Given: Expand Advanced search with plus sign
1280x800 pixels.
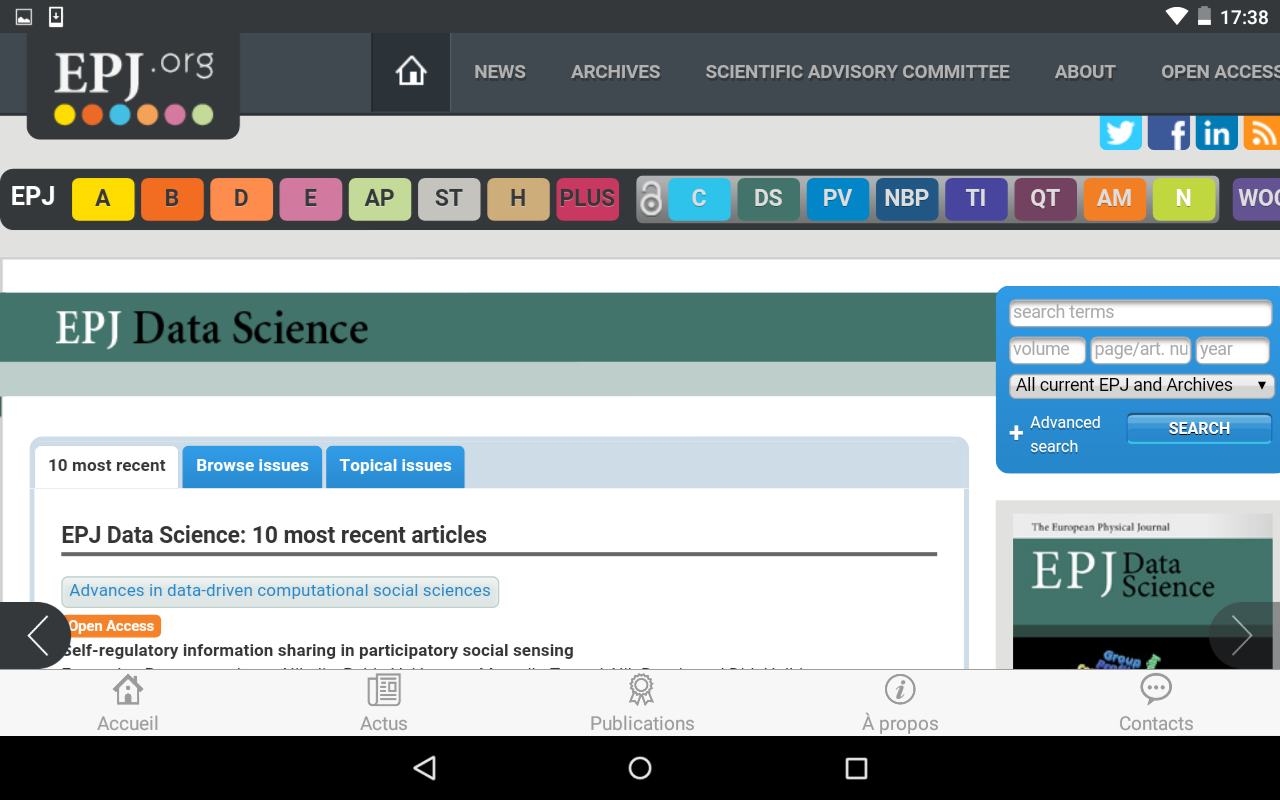Looking at the screenshot, I should tap(1016, 434).
